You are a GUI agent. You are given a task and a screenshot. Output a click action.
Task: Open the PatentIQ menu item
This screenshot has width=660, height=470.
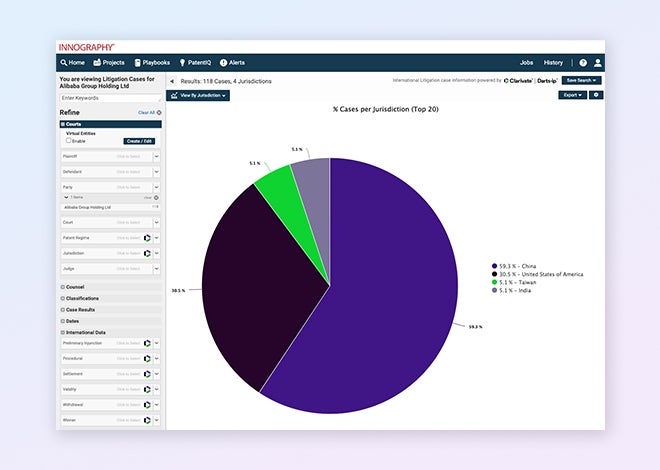pyautogui.click(x=197, y=62)
